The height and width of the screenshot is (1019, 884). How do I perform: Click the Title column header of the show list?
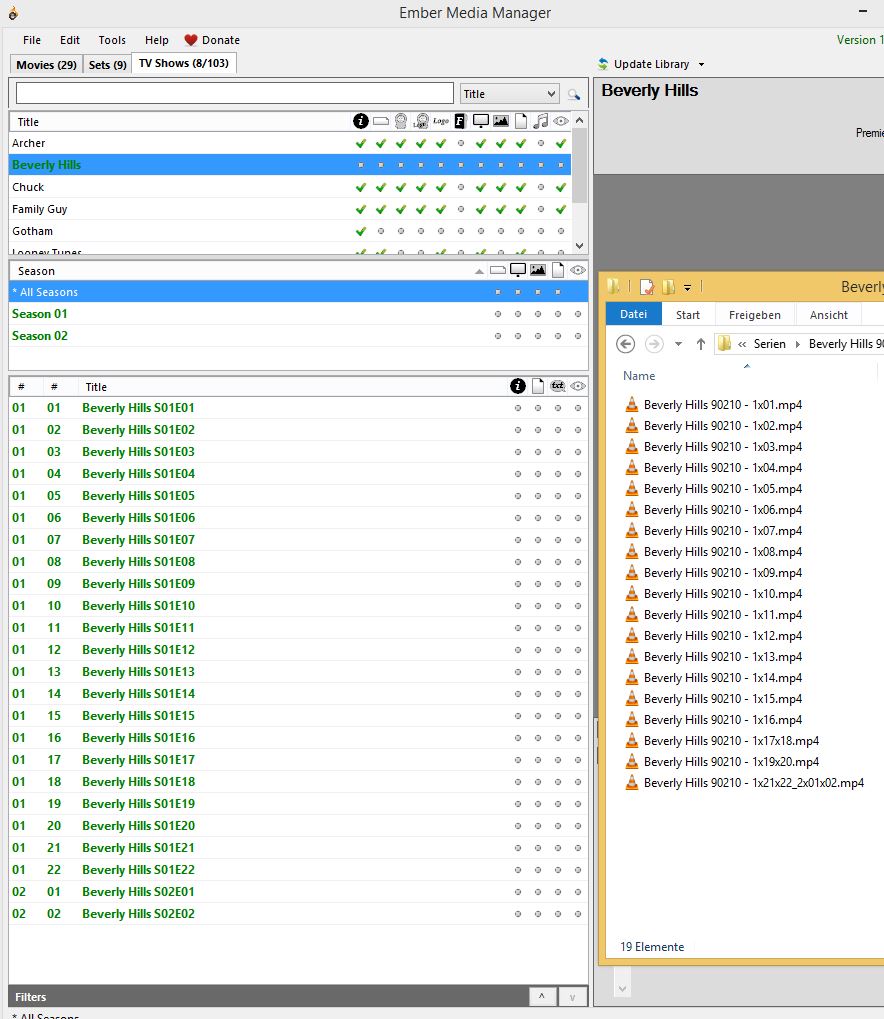(28, 122)
